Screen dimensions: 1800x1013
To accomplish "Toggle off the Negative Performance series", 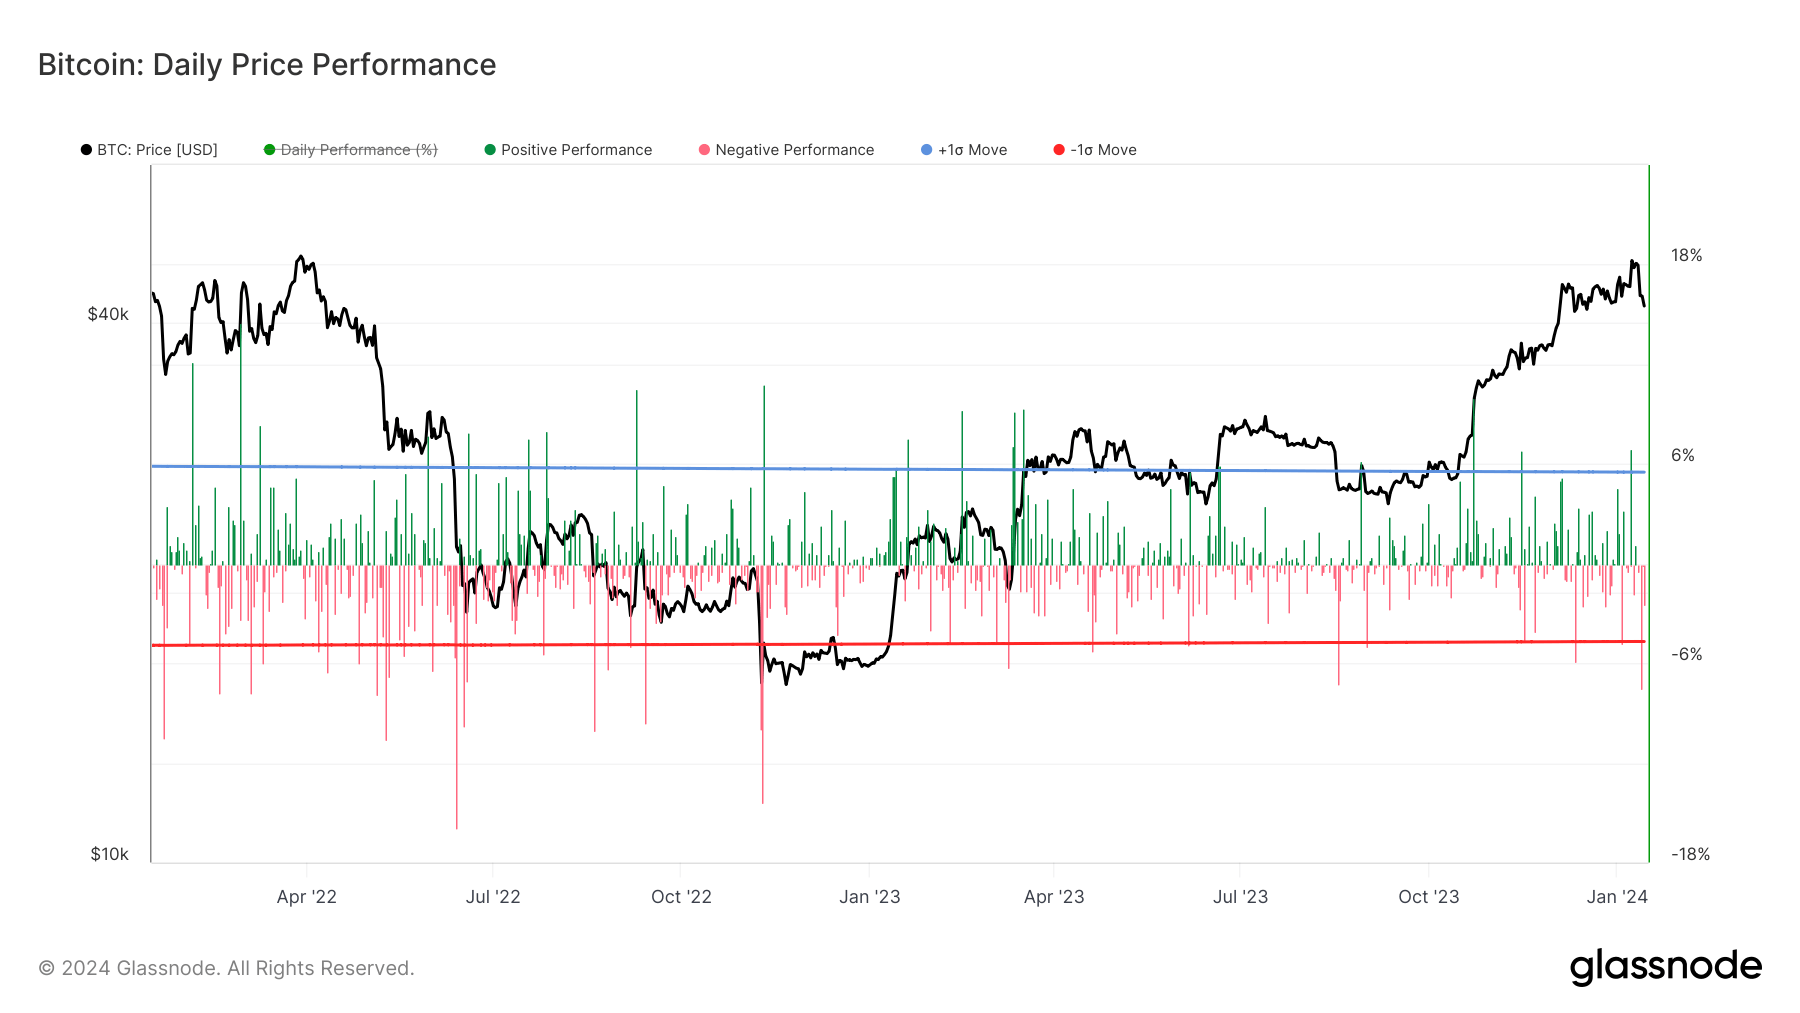I will click(795, 149).
